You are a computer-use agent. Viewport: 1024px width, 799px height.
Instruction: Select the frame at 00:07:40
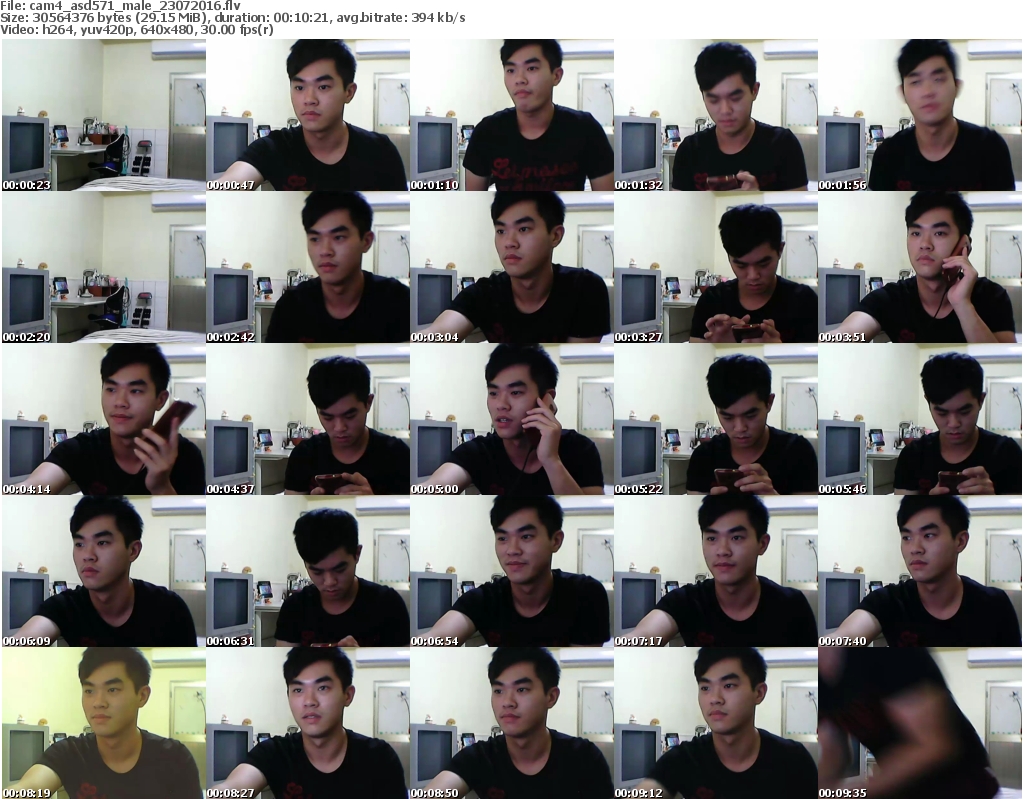(920, 571)
